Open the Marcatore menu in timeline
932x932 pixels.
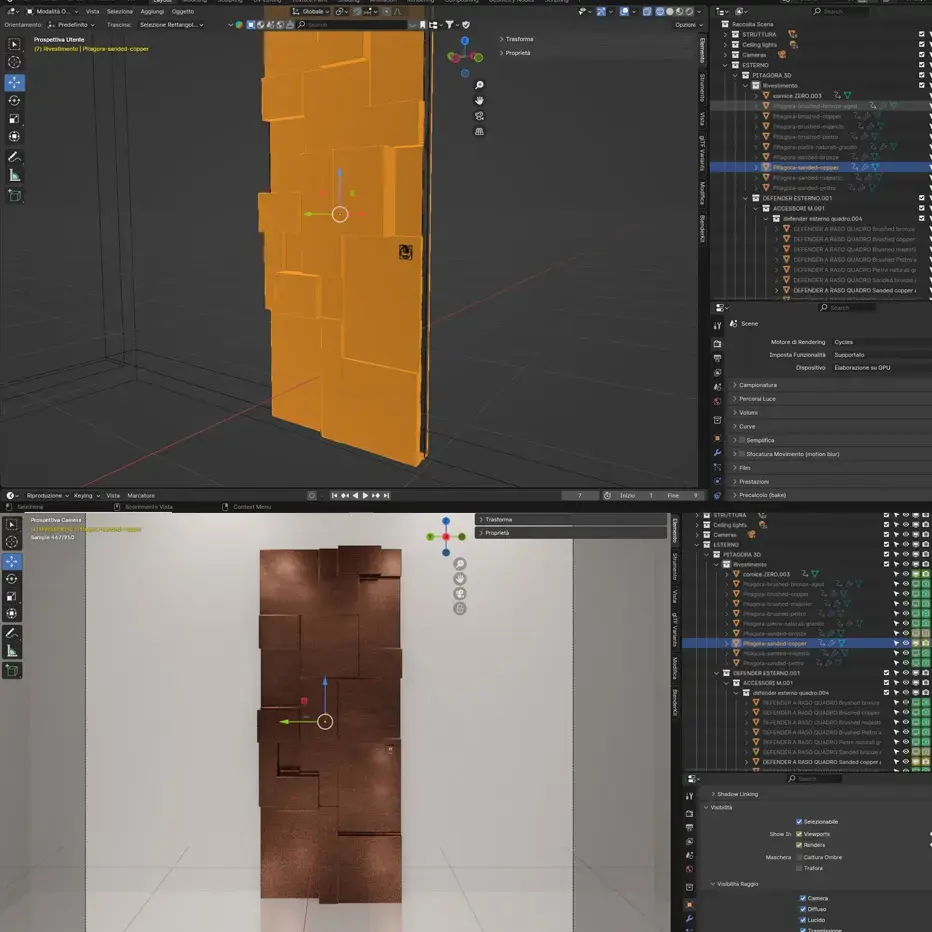[x=141, y=496]
